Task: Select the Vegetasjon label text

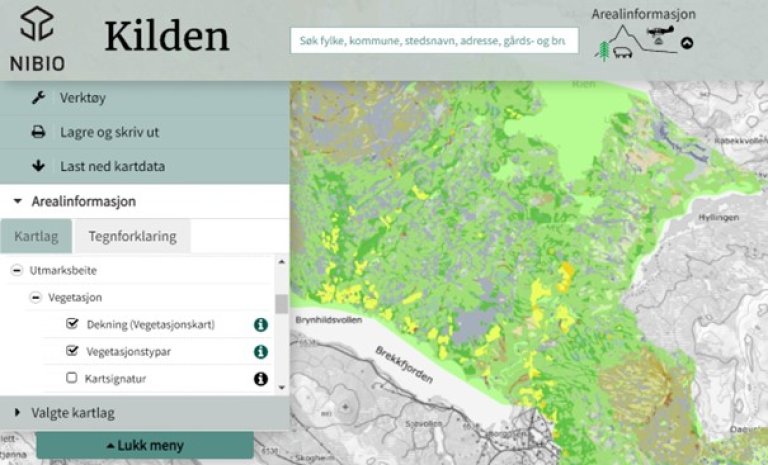Action: pyautogui.click(x=75, y=297)
